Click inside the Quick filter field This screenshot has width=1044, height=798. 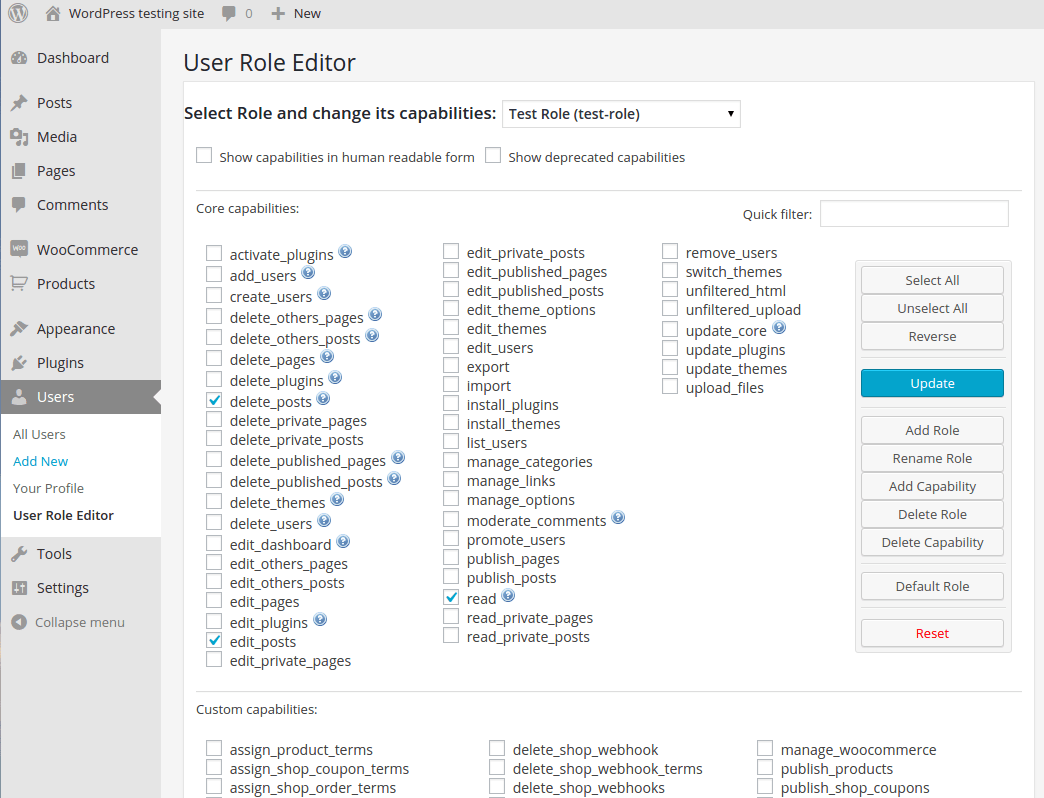[913, 213]
